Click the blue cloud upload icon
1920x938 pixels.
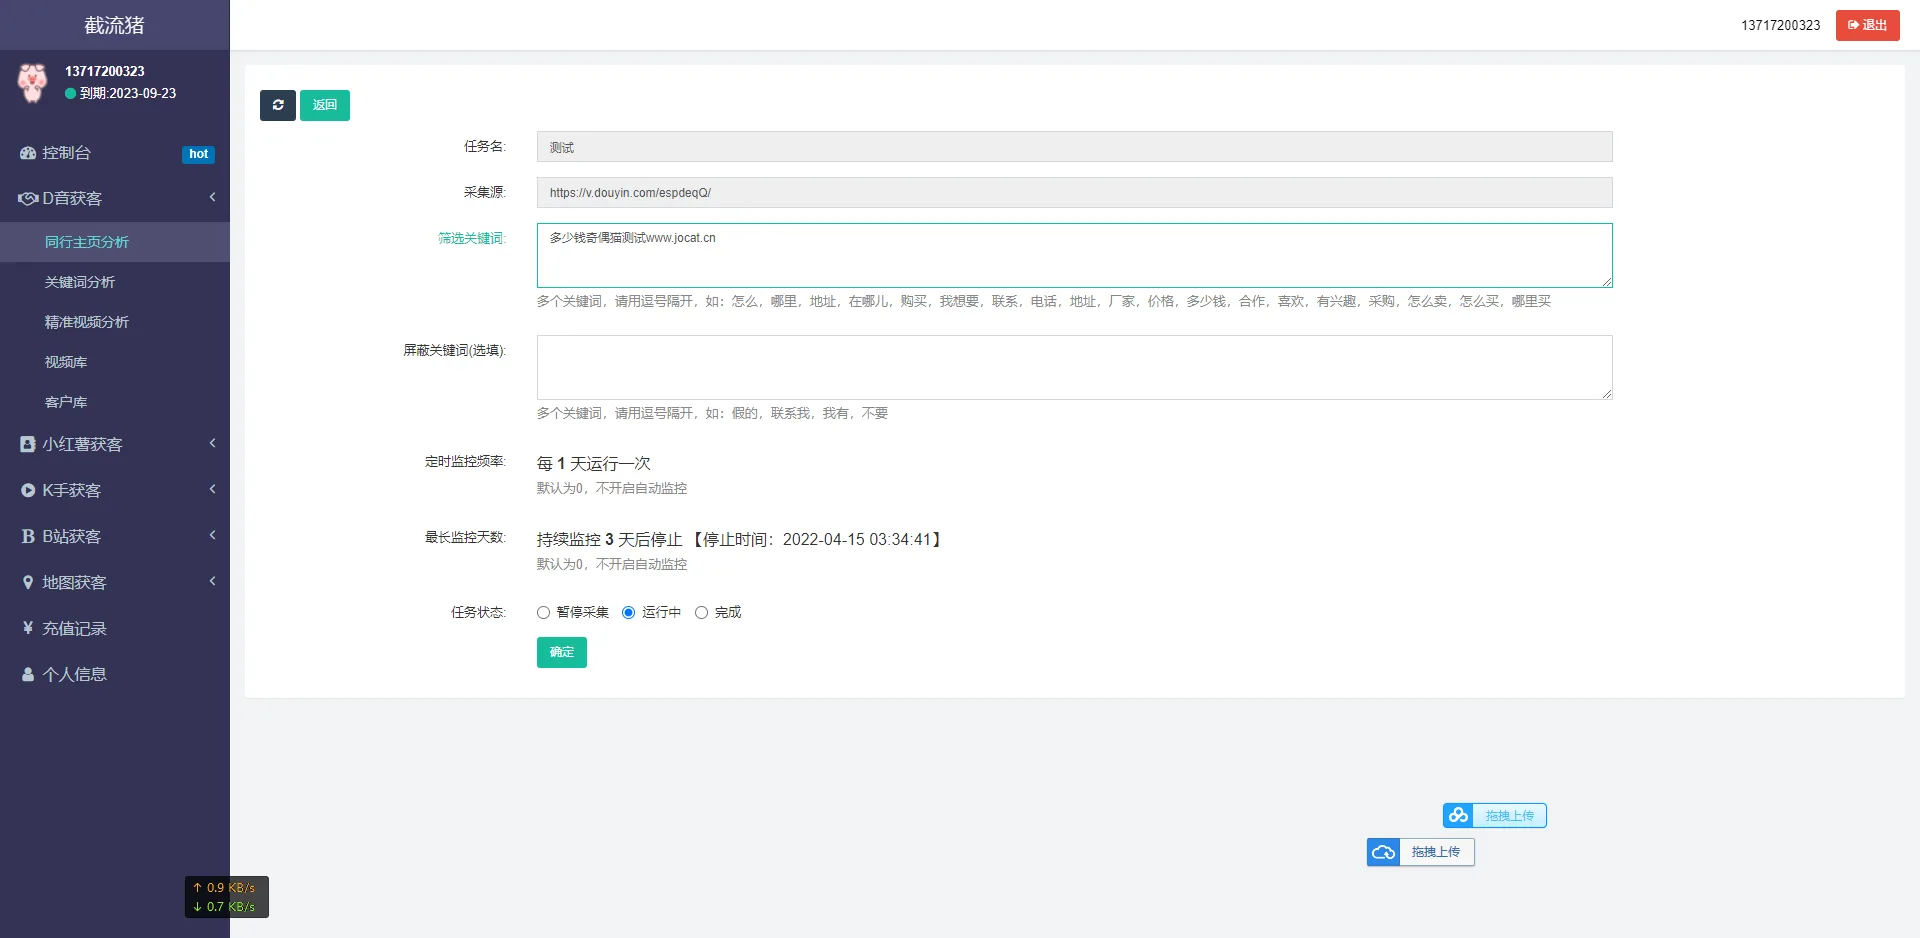tap(1383, 852)
